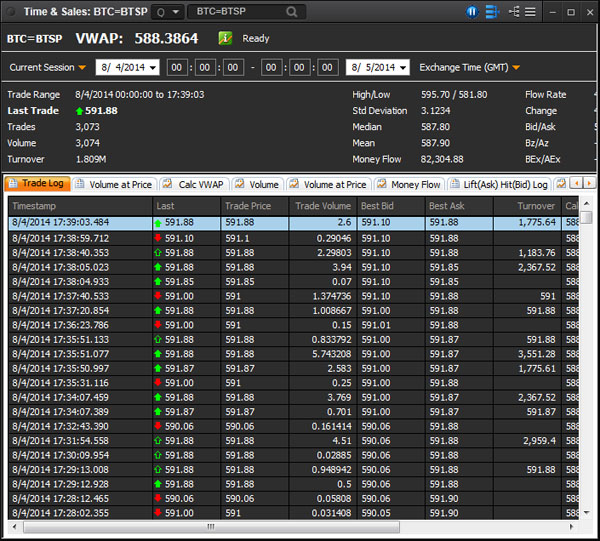Image resolution: width=600 pixels, height=541 pixels.
Task: Sort by the Best Ask column header
Action: click(x=459, y=206)
